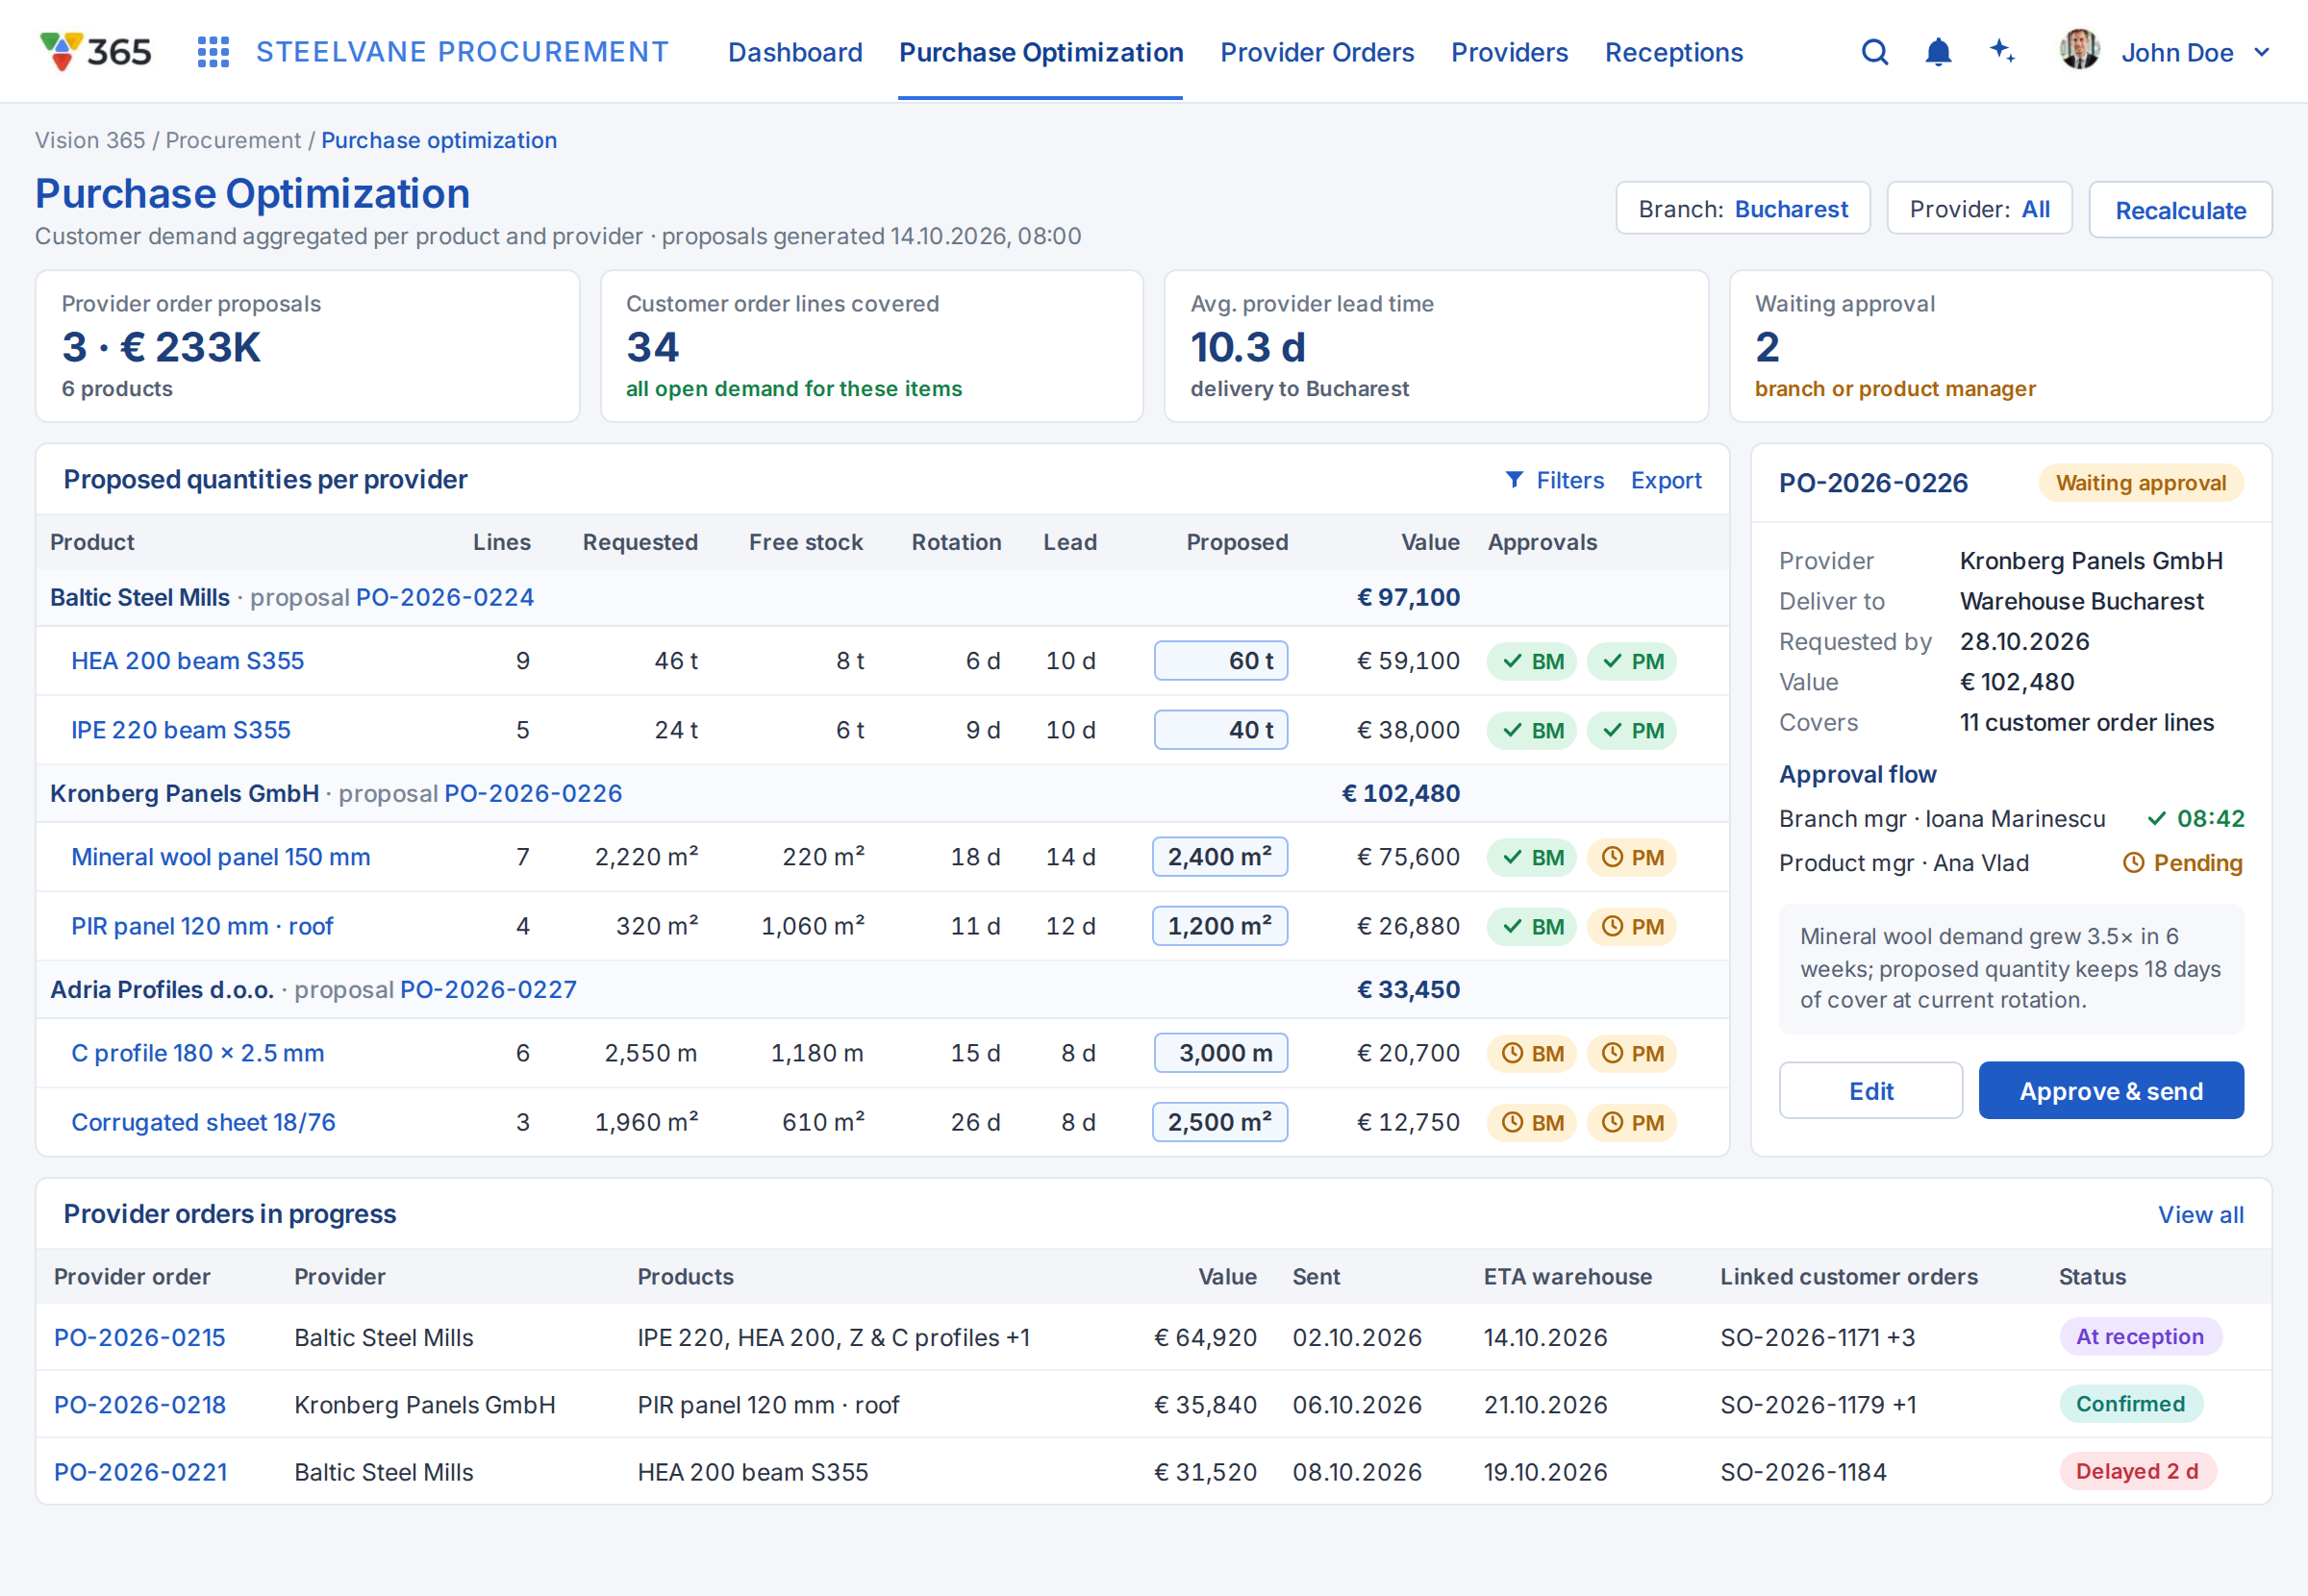The image size is (2308, 1596).
Task: Click the PM approved badge for IPE 220 beam
Action: coord(1632,730)
